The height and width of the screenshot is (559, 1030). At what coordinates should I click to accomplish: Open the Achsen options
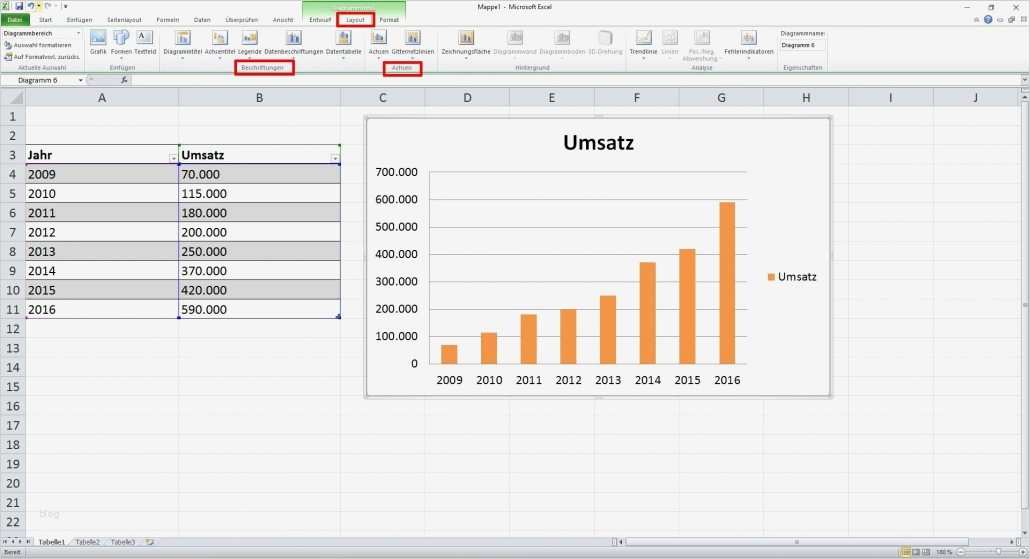(x=378, y=43)
